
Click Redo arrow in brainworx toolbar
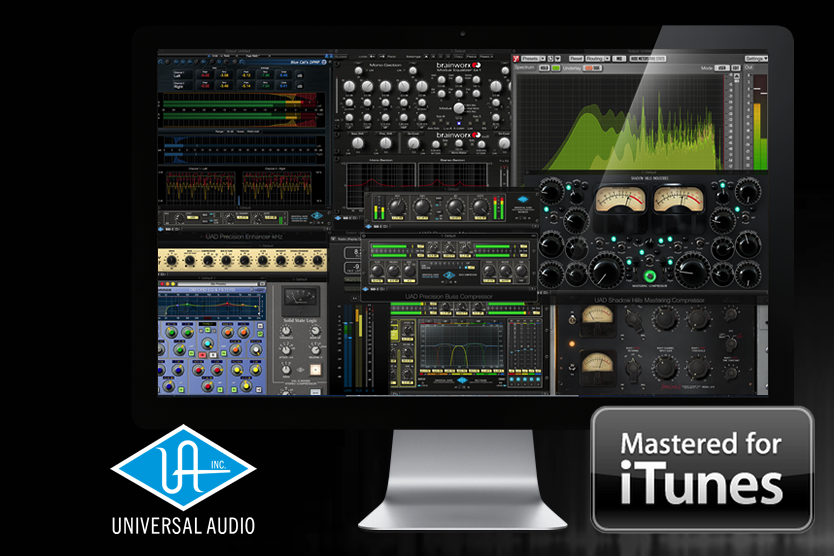click(x=381, y=56)
